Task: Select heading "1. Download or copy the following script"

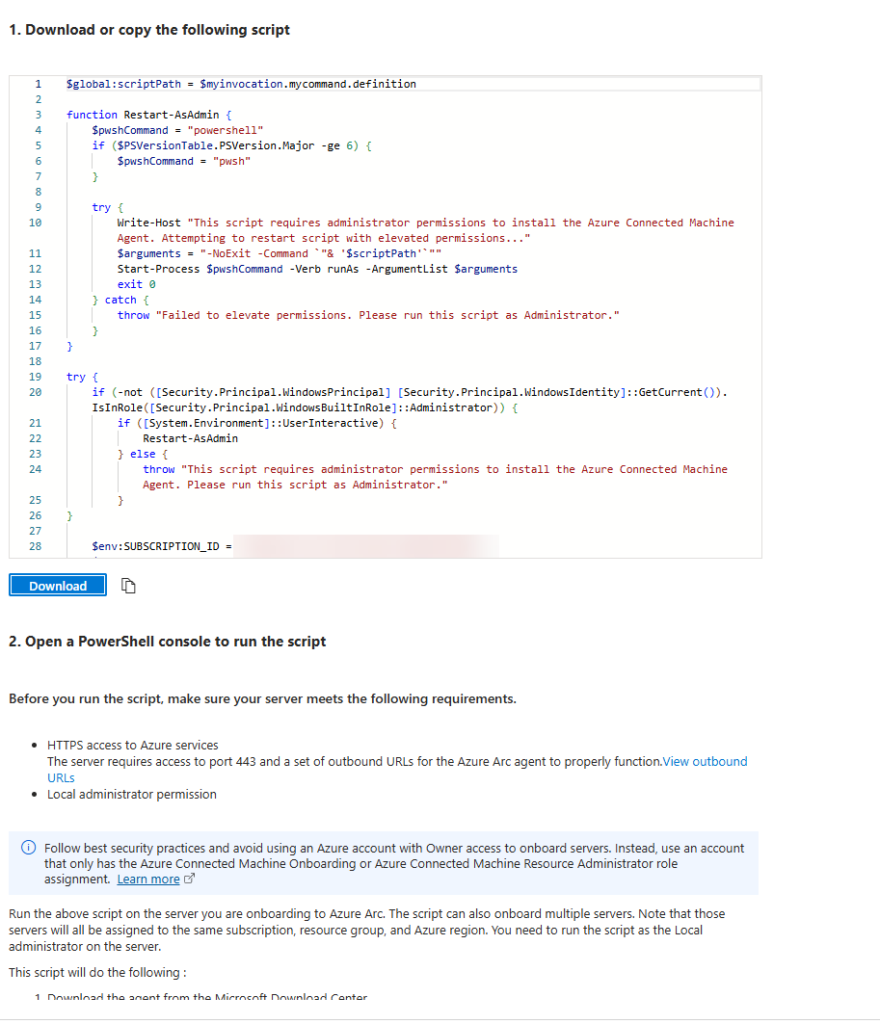Action: (149, 30)
